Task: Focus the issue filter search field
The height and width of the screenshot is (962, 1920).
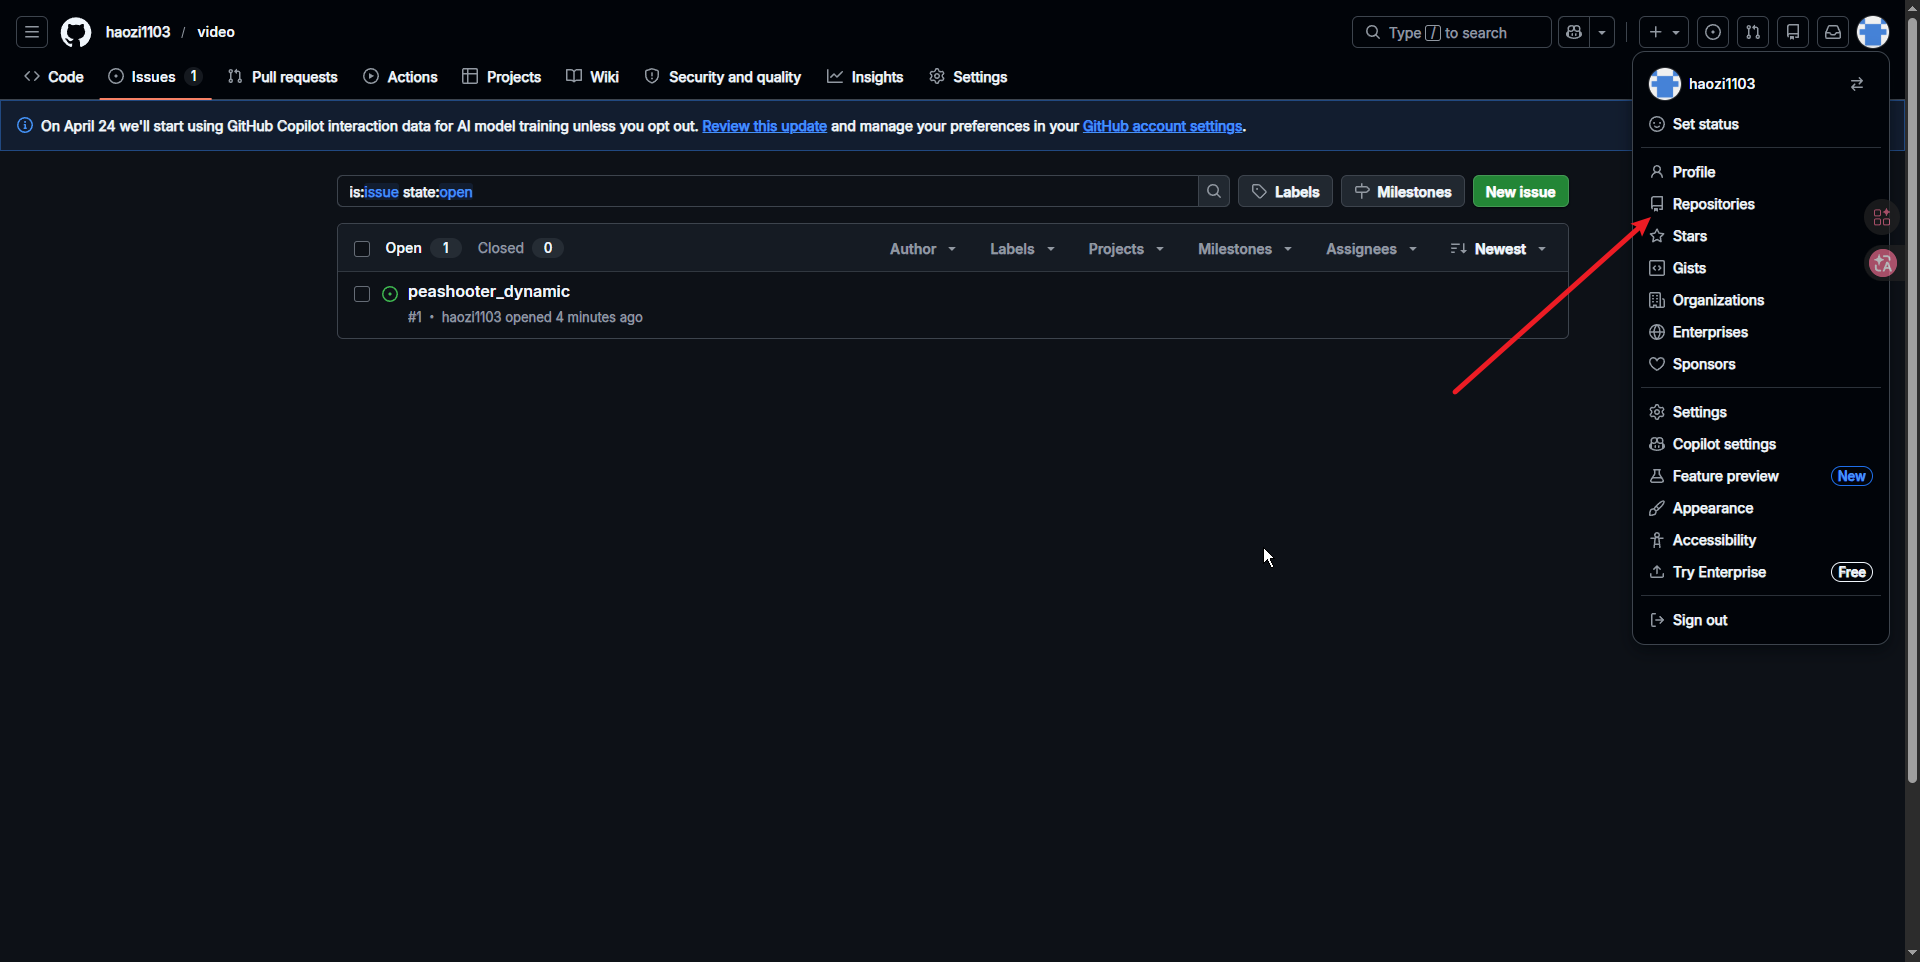Action: pos(768,191)
